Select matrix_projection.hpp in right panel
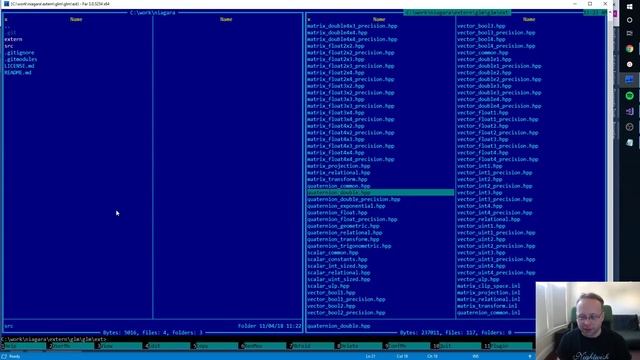Viewport: 640px width, 360px height. 339,166
